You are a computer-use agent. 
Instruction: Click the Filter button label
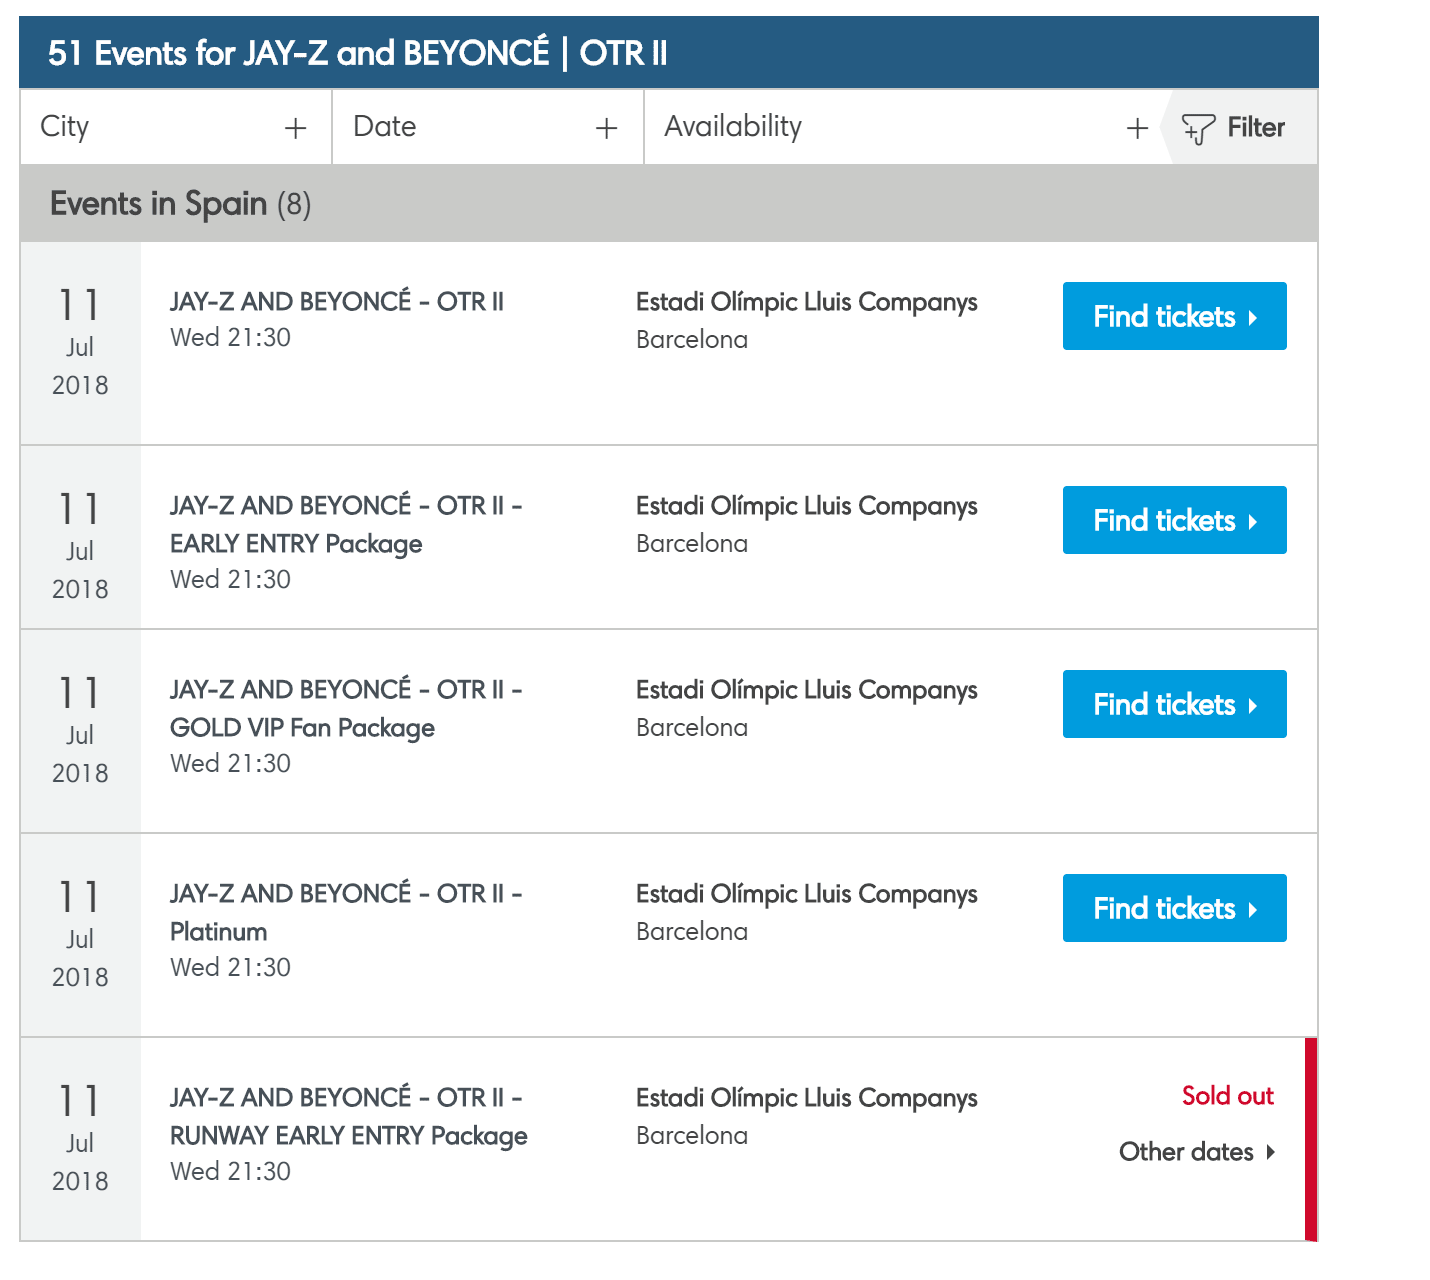click(1256, 127)
